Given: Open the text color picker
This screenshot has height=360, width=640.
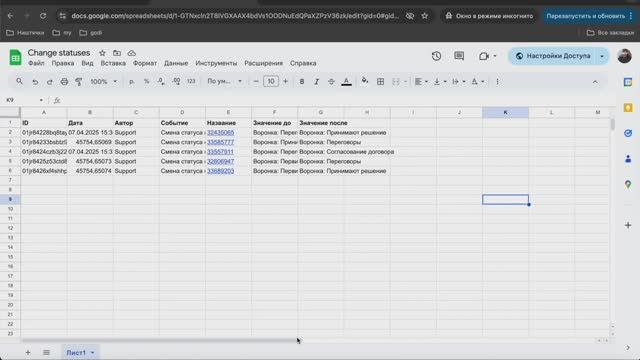Looking at the screenshot, I should pos(346,82).
